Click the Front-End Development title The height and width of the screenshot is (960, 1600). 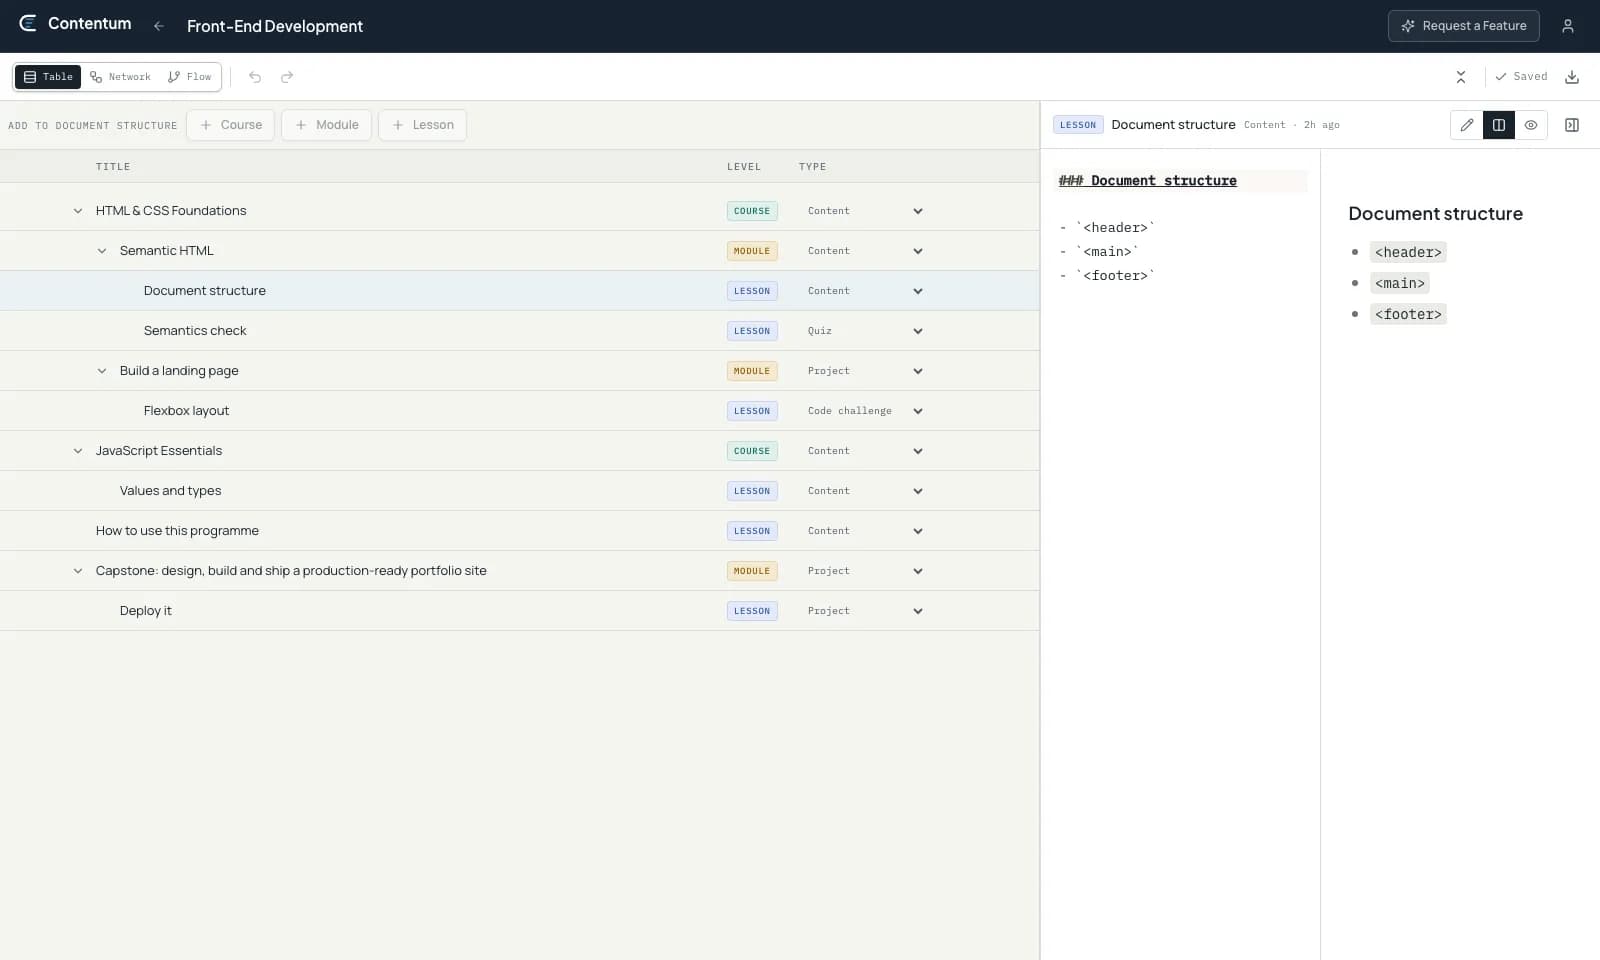[x=275, y=26]
